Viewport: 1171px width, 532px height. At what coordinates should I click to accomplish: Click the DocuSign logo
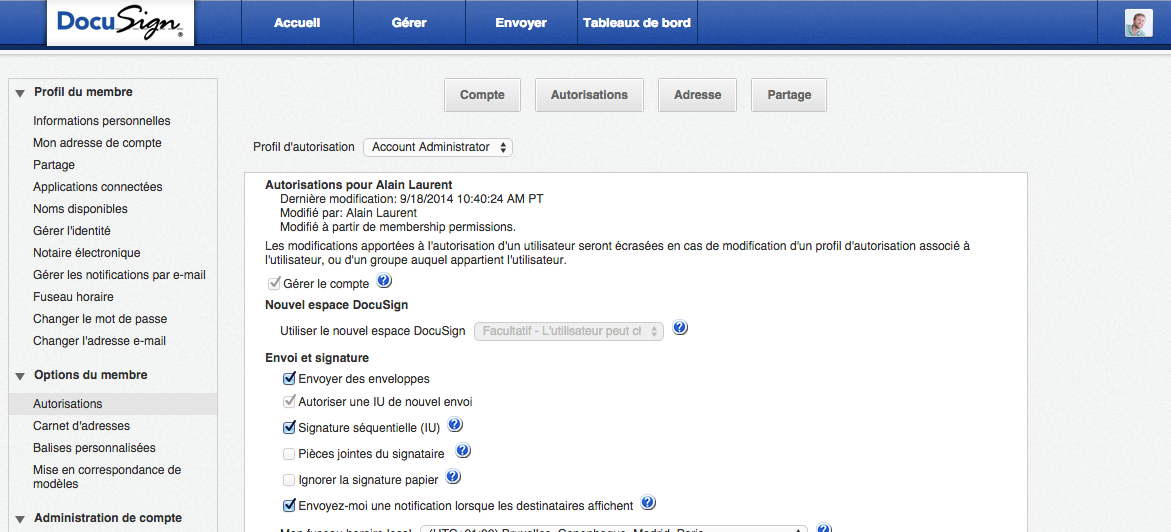point(120,23)
